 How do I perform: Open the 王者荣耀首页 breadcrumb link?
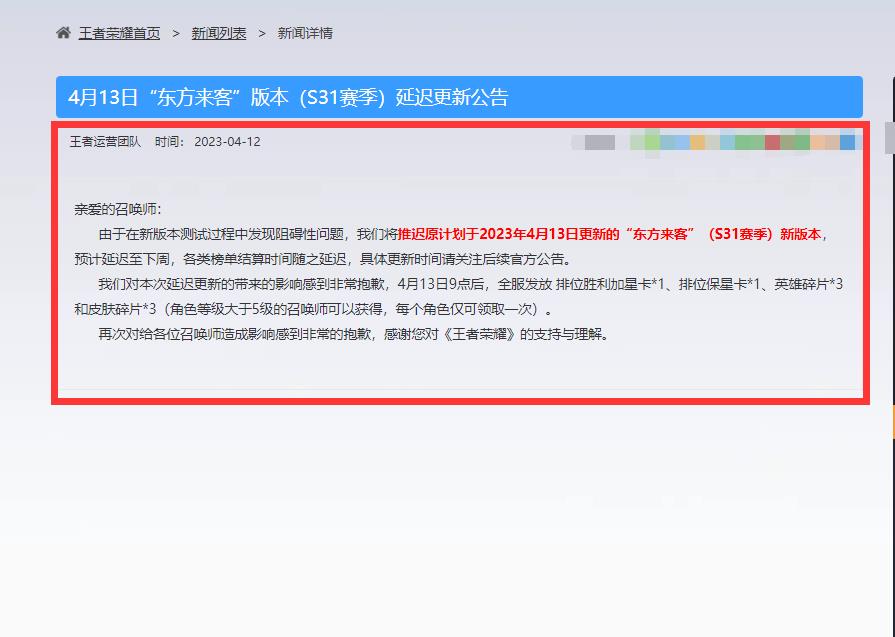[119, 32]
